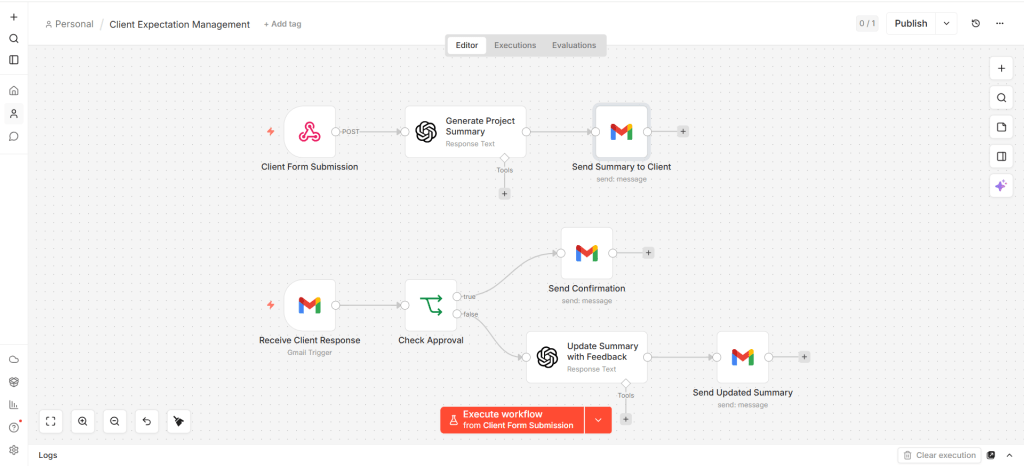The width and height of the screenshot is (1024, 466).
Task: Click the Logs label
Action: click(x=48, y=456)
